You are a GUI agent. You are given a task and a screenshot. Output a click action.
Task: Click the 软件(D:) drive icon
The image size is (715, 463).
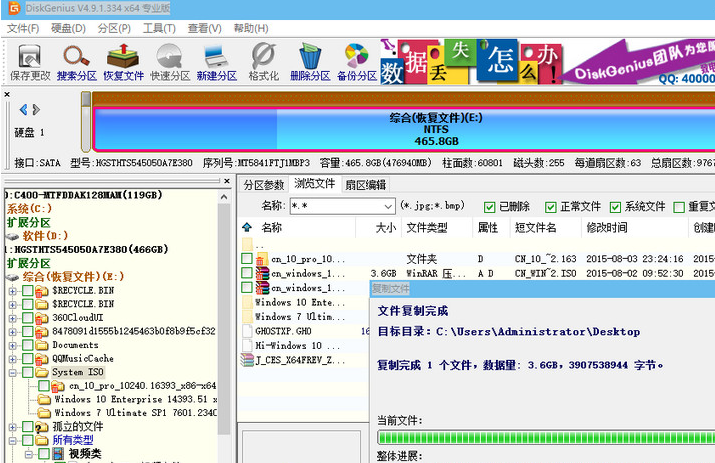tap(12, 236)
